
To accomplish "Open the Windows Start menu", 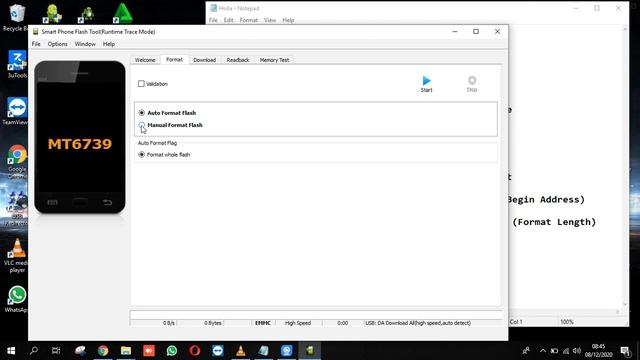I will click(x=11, y=351).
